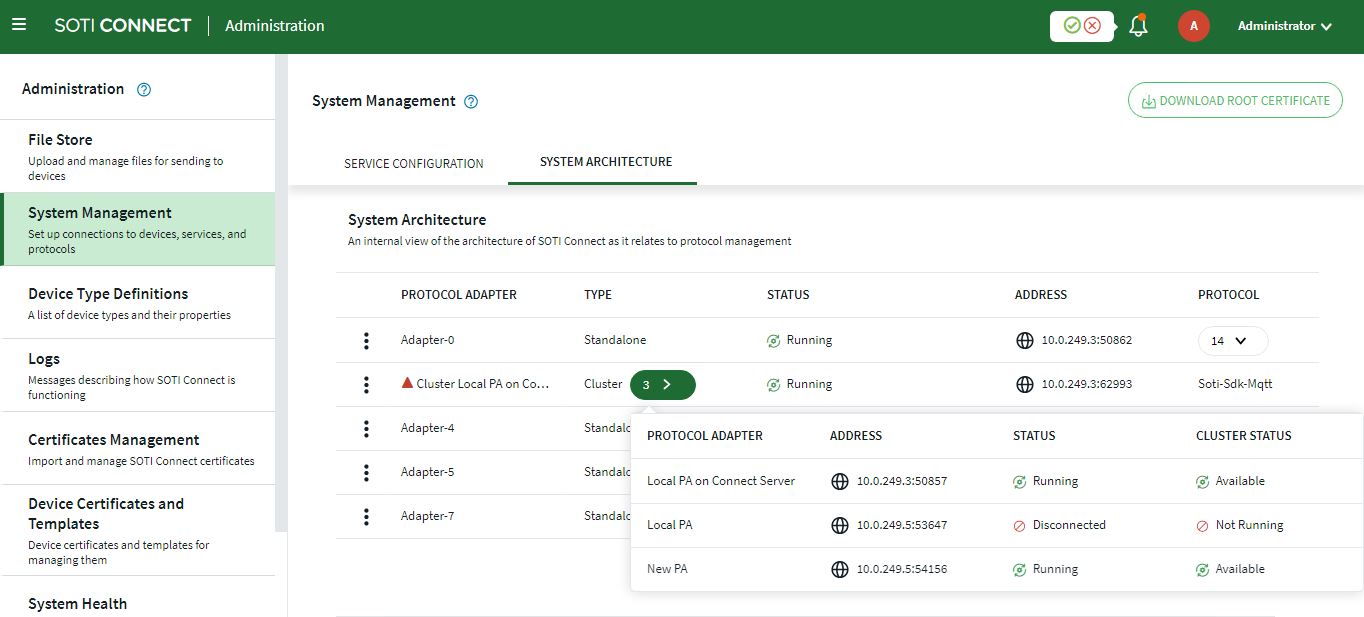
Task: Click the main table Status column header
Action: (x=788, y=295)
